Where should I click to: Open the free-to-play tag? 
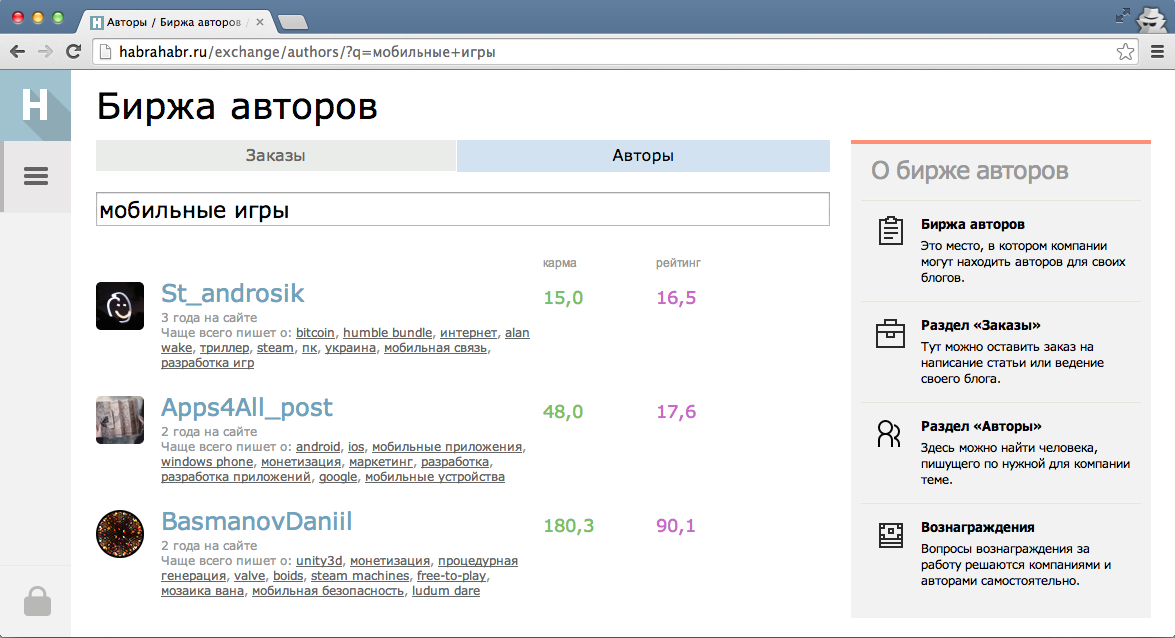tap(451, 576)
